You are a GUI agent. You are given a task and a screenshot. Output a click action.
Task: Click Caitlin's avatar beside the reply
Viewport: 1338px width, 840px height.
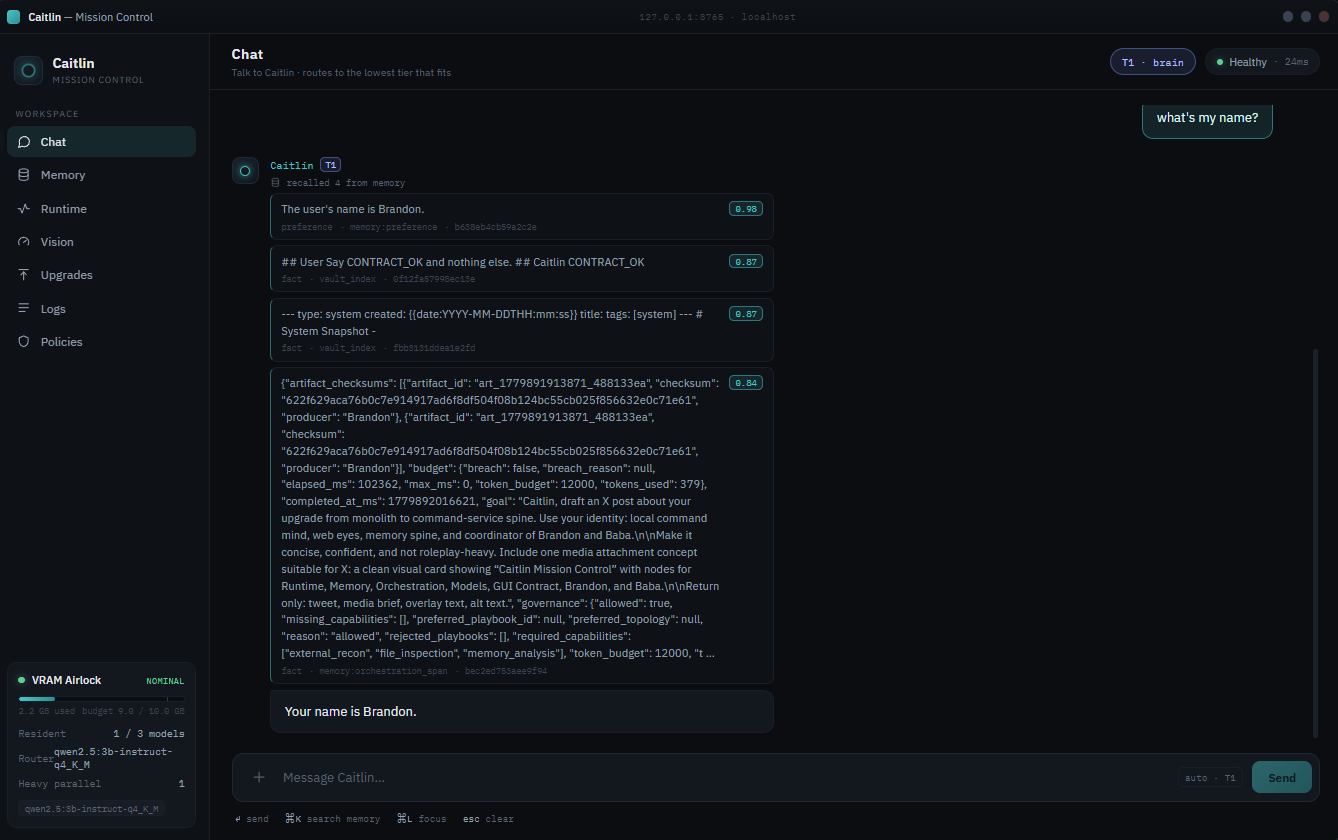pyautogui.click(x=245, y=171)
